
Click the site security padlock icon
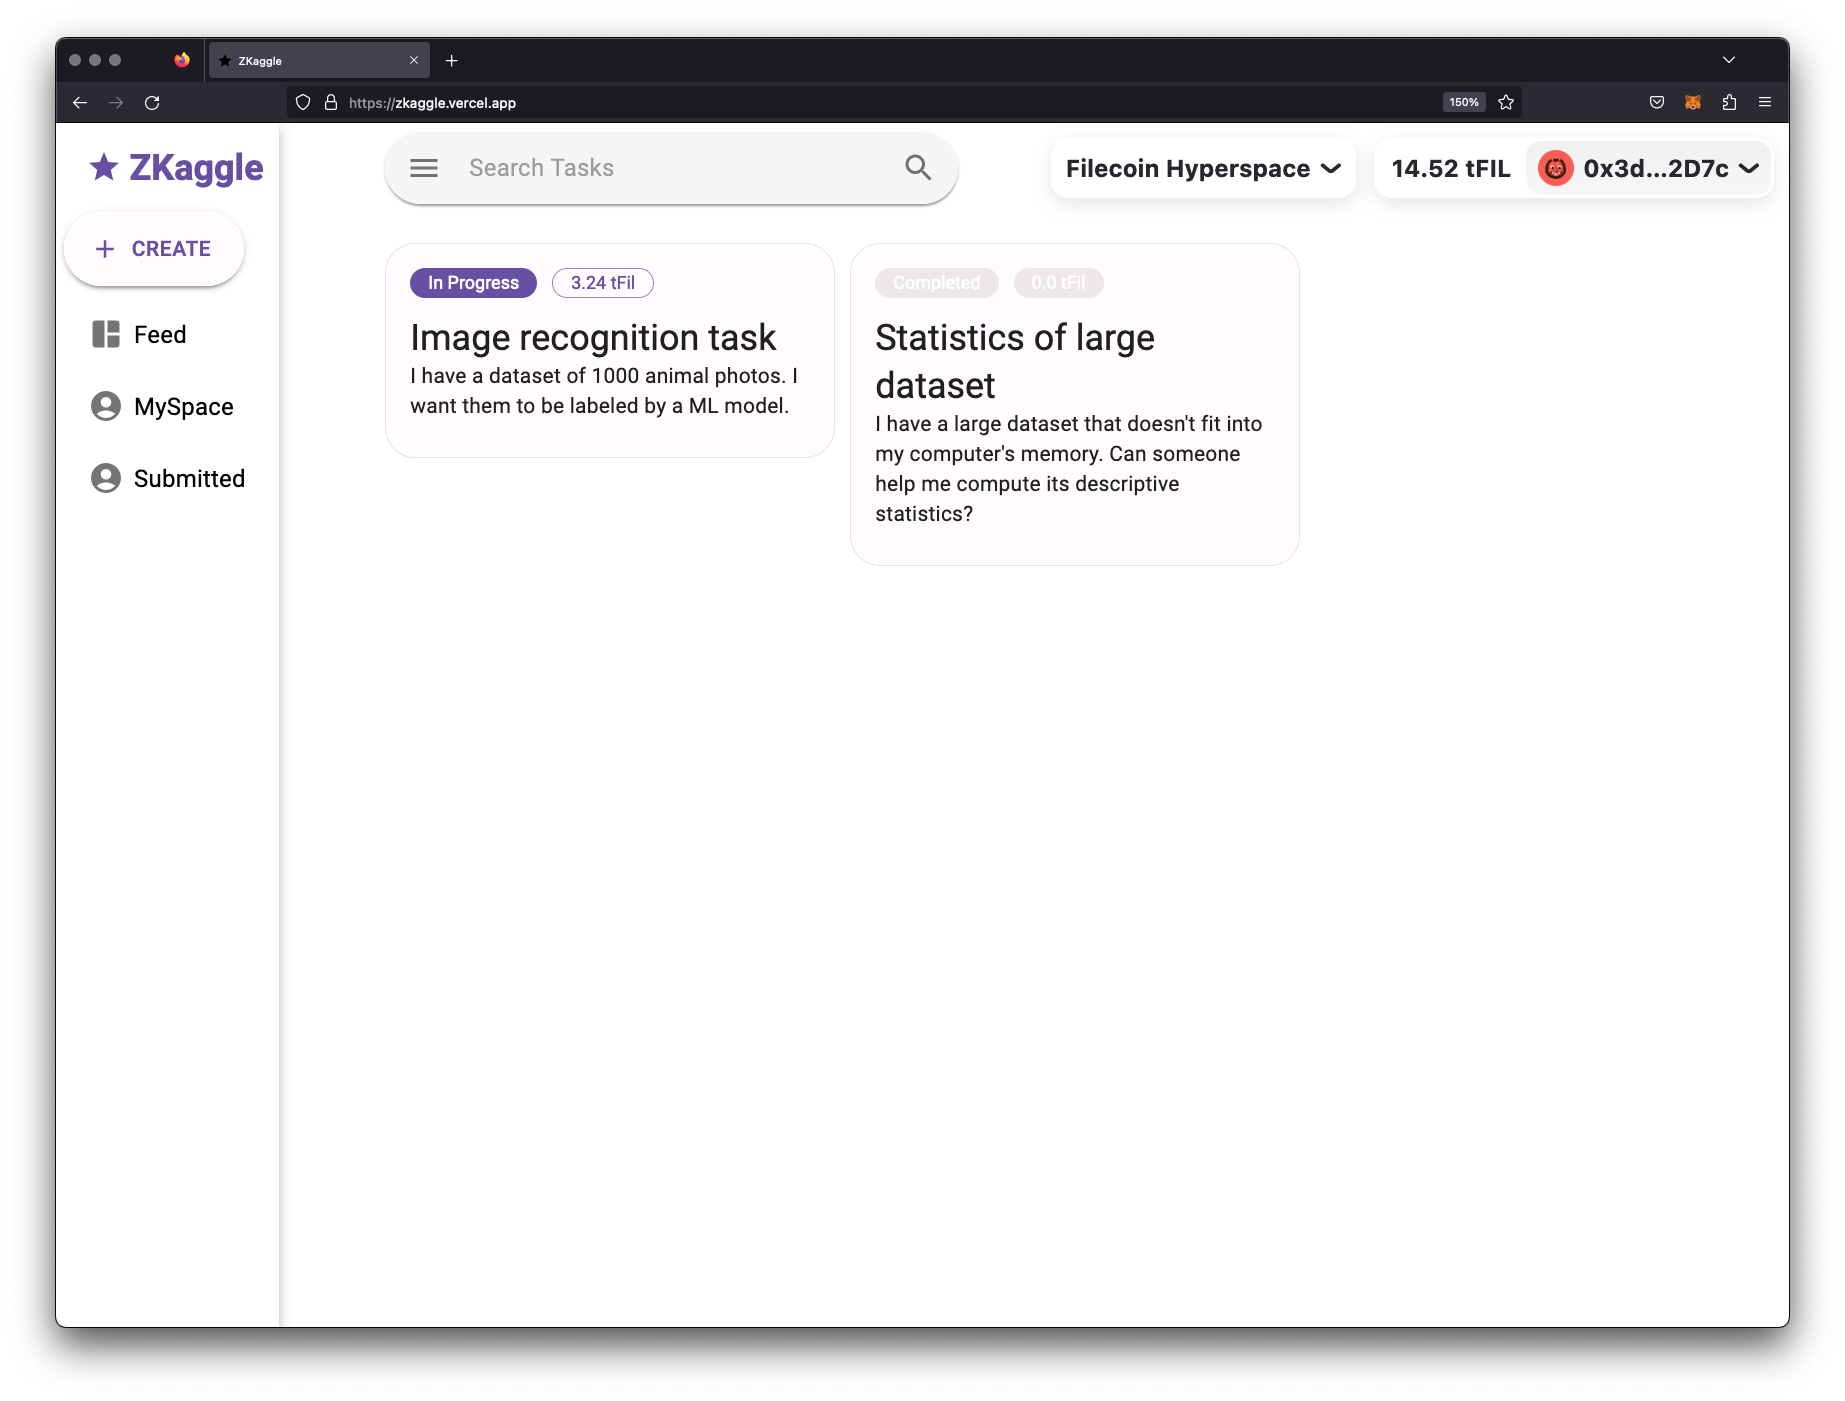331,102
